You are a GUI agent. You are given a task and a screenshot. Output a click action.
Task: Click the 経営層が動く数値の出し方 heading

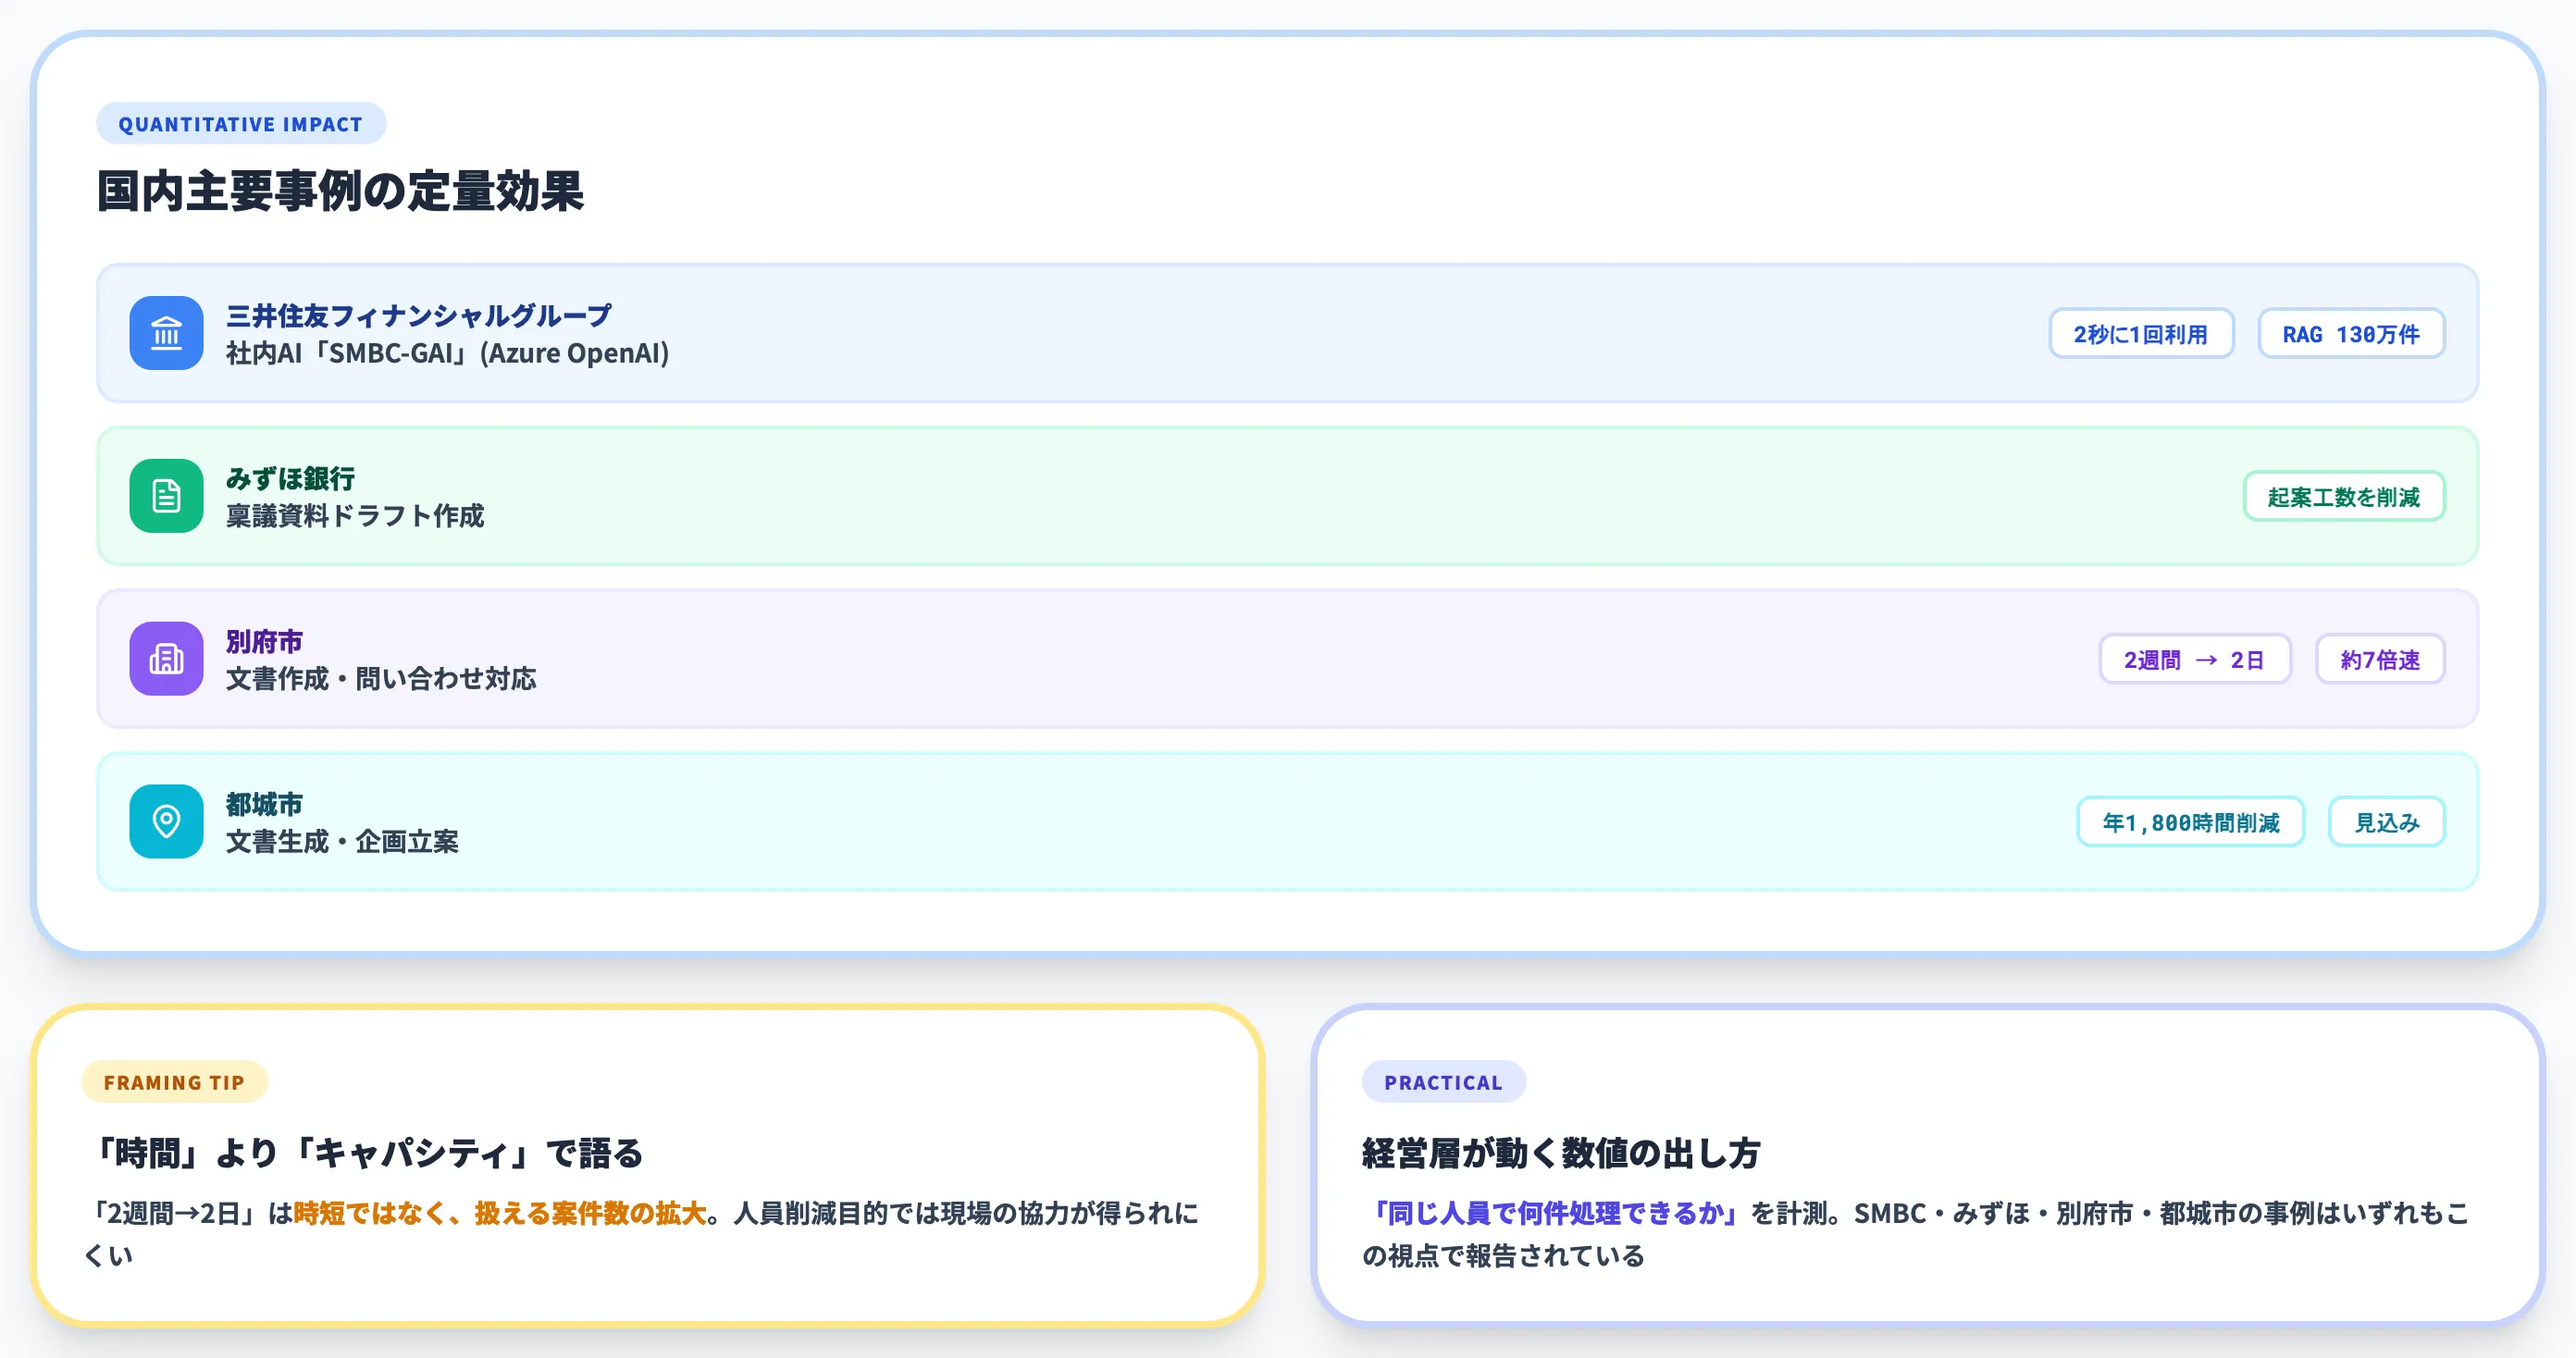[1560, 1153]
